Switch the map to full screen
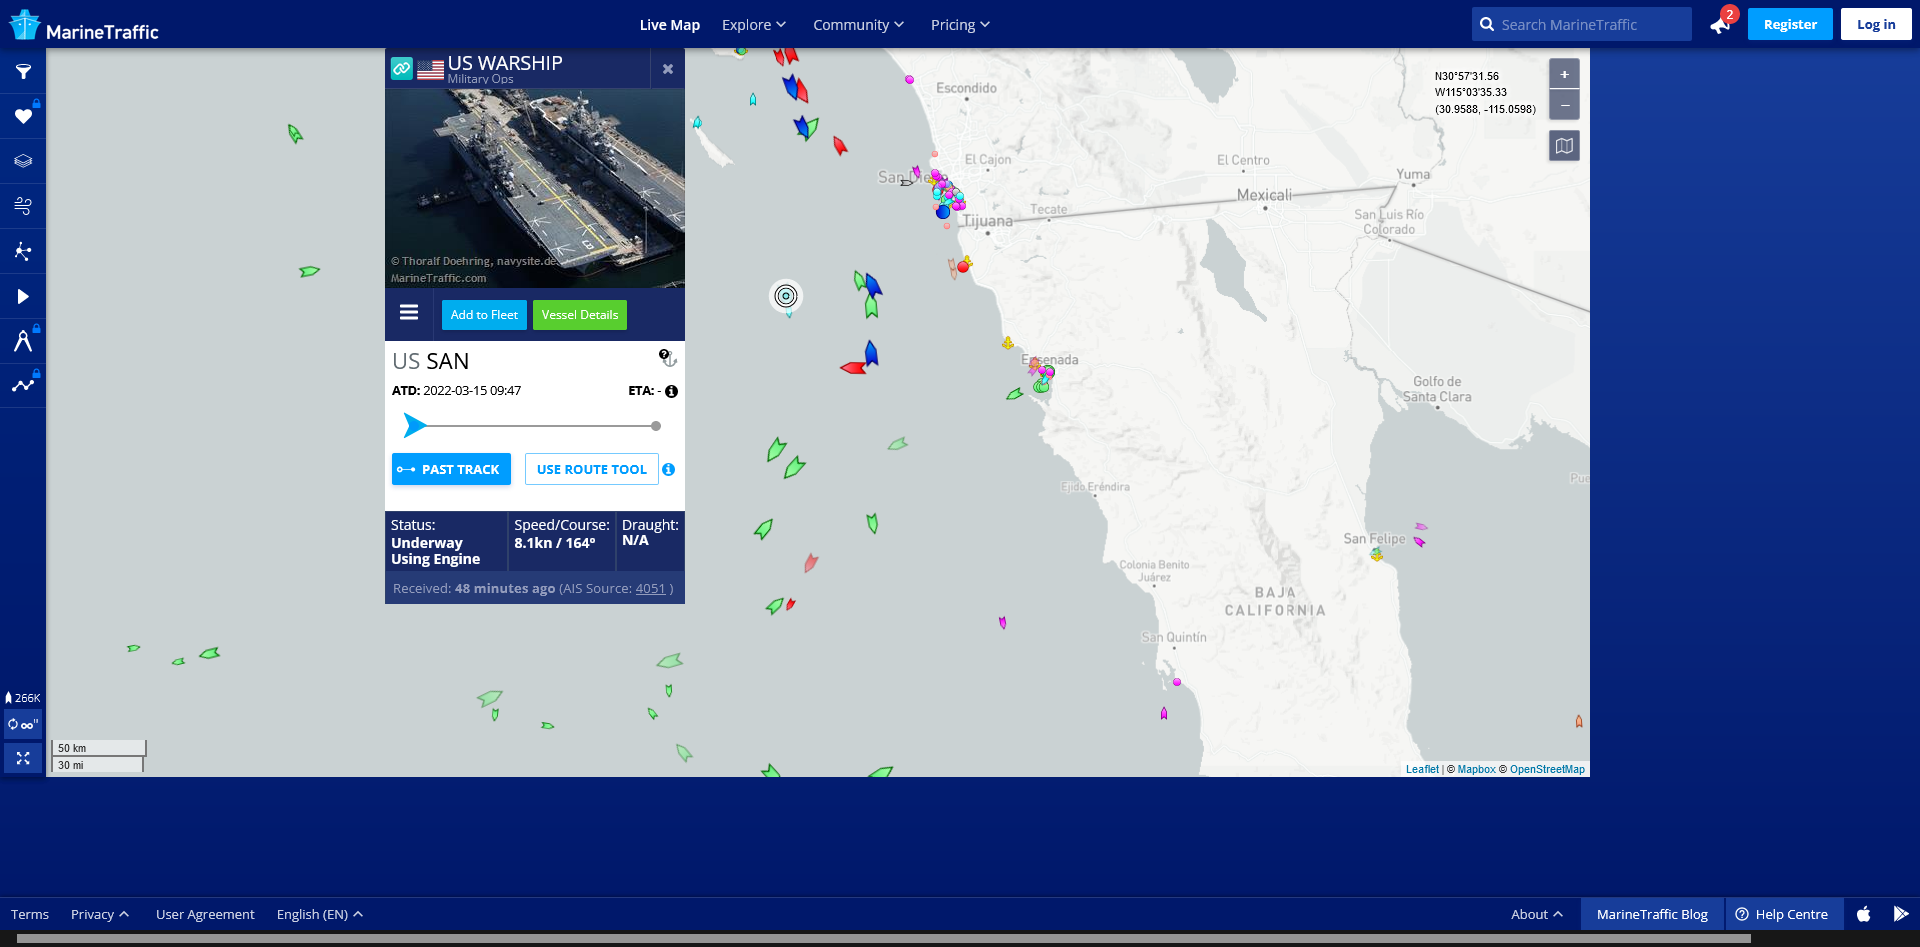The width and height of the screenshot is (1920, 947). click(x=23, y=758)
